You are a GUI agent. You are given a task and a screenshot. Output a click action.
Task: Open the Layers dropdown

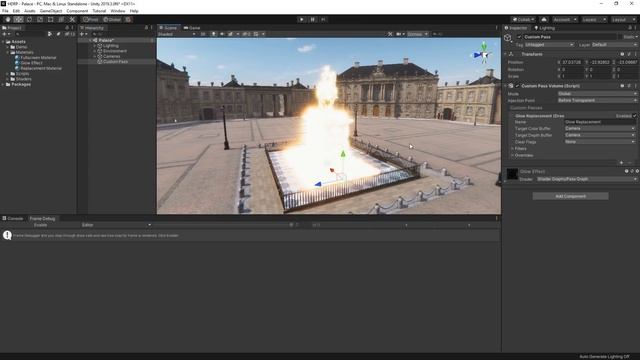click(x=593, y=19)
